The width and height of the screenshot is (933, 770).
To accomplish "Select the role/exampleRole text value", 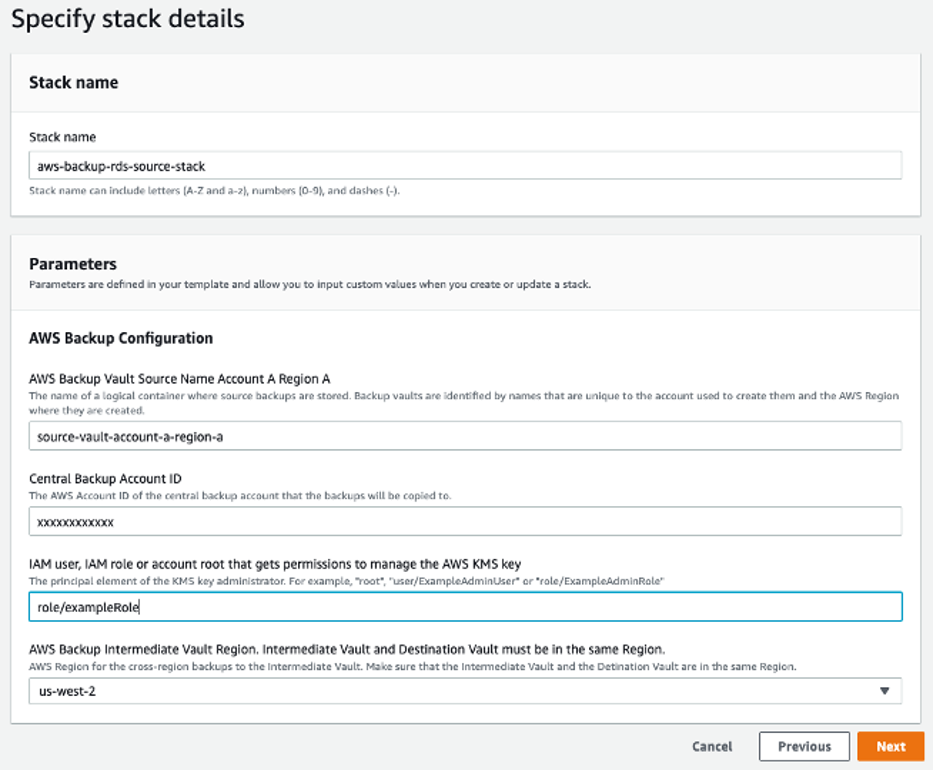I will point(90,606).
